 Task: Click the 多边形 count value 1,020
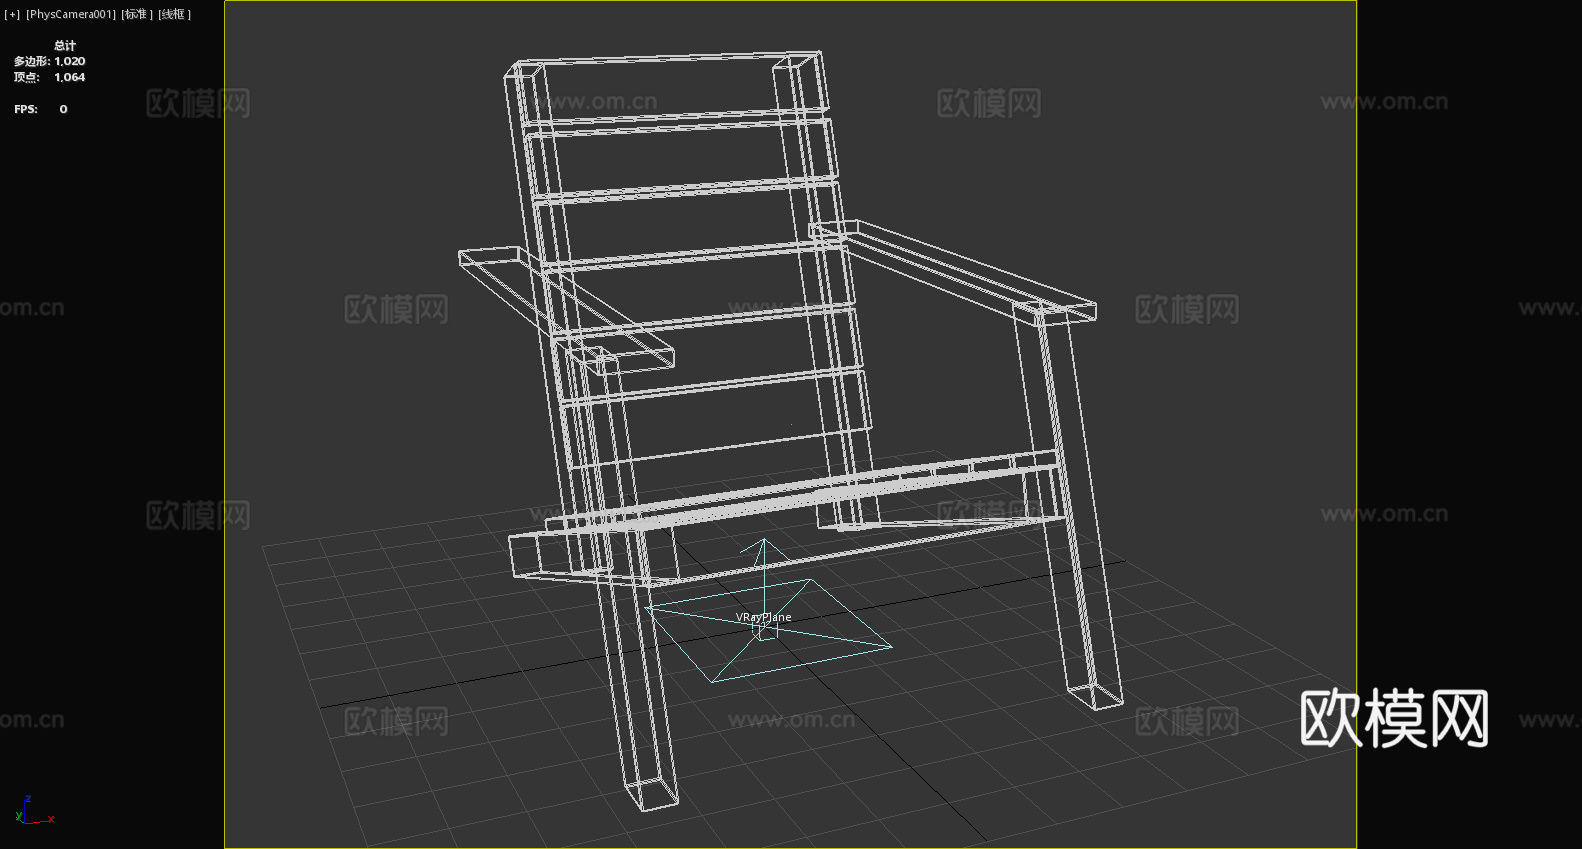click(70, 61)
